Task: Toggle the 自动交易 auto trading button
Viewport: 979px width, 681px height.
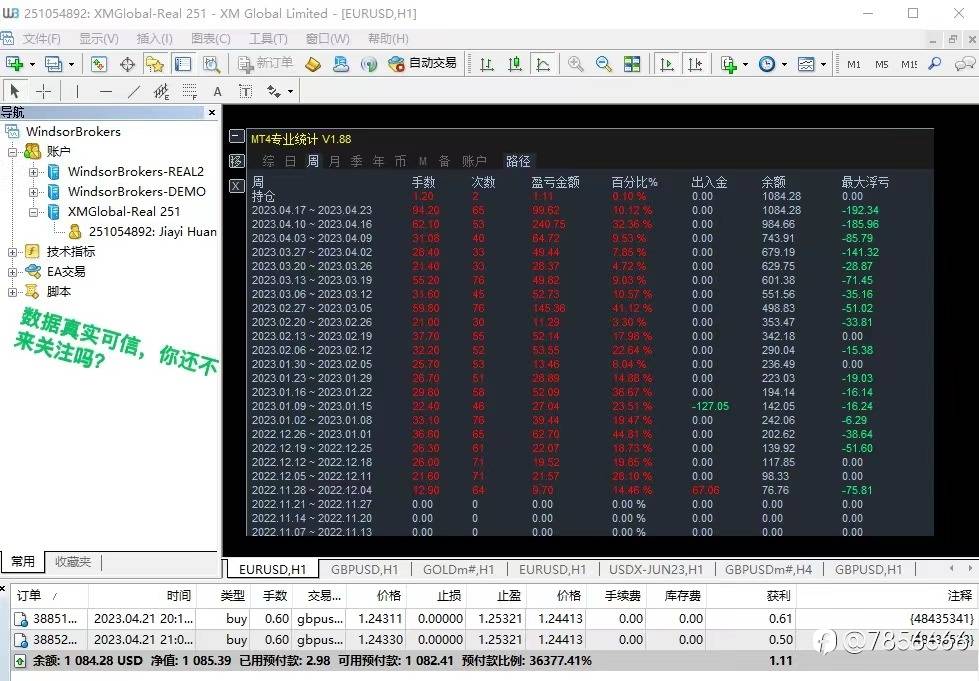Action: (x=422, y=64)
